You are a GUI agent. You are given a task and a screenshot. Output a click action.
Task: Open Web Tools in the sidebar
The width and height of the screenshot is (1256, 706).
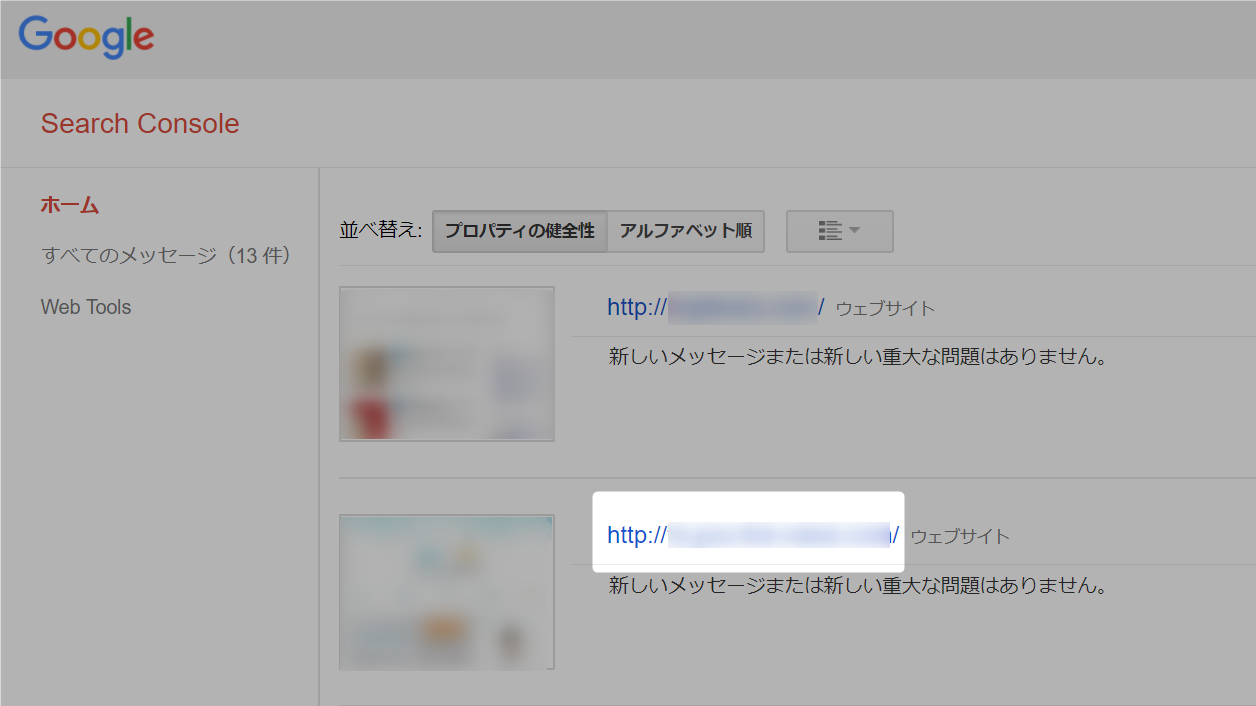[x=86, y=307]
